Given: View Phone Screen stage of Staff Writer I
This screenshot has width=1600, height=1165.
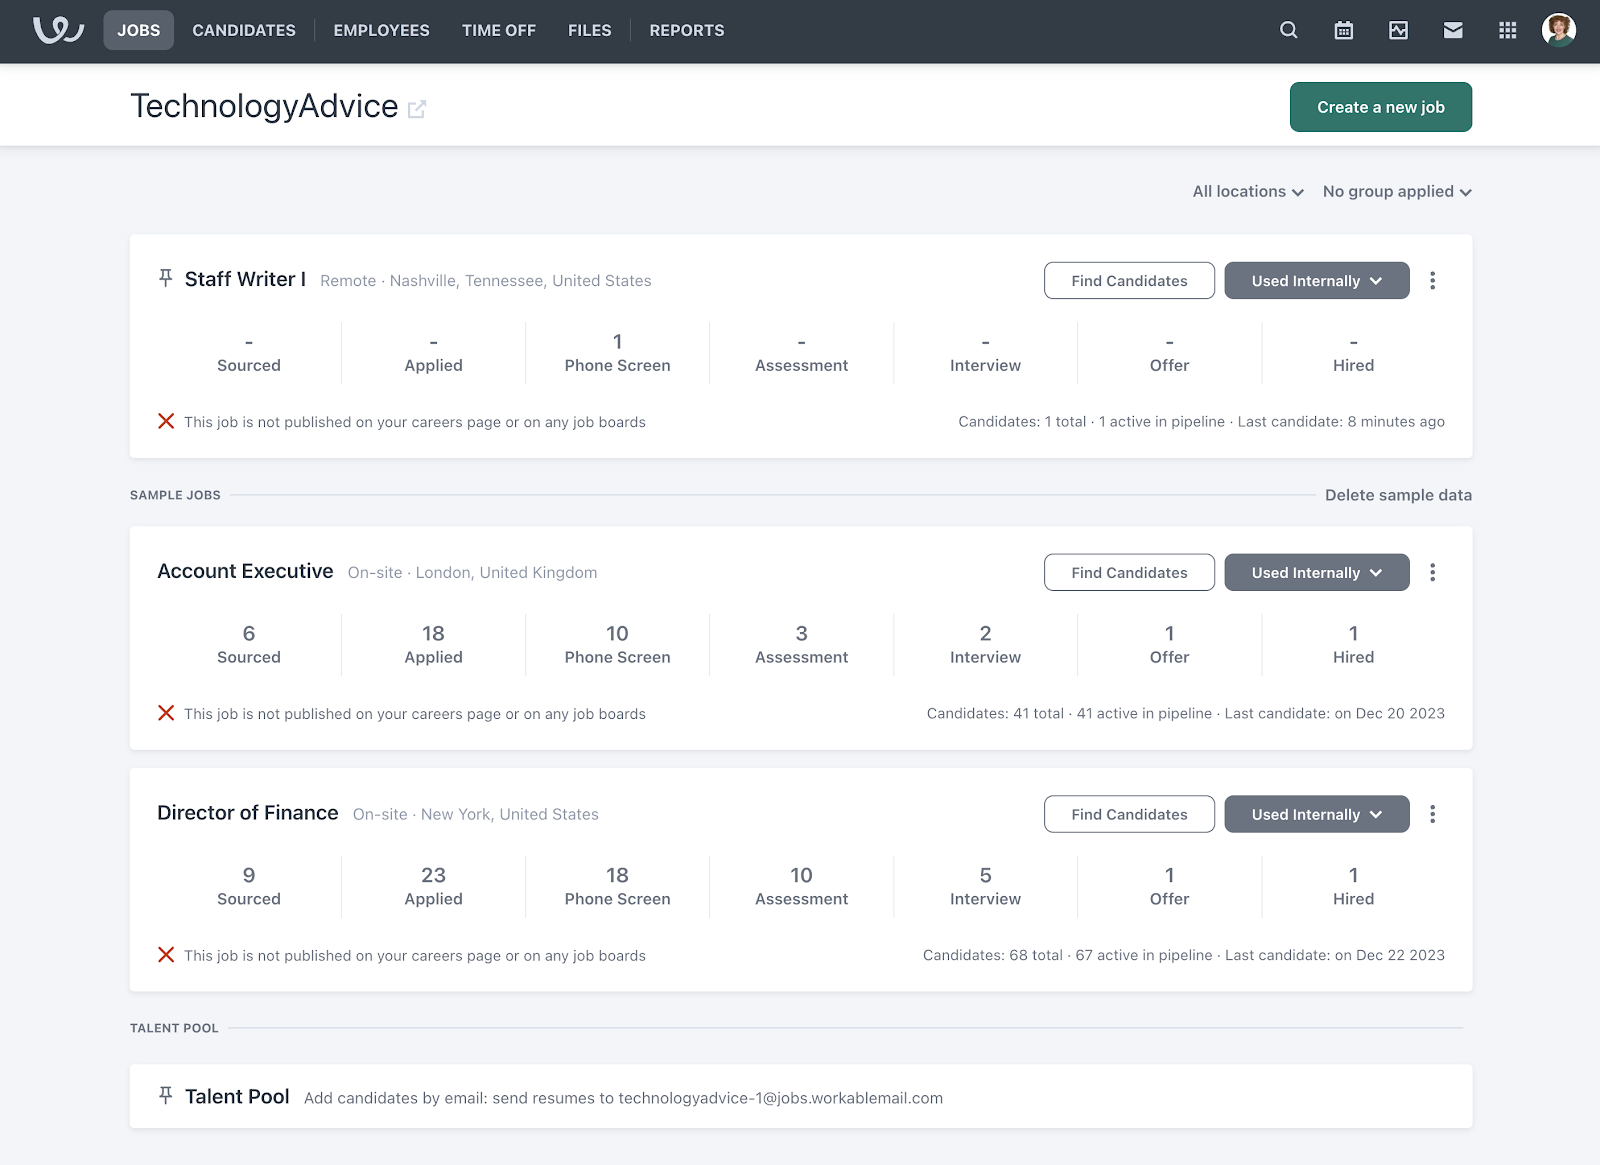Looking at the screenshot, I should click(x=618, y=353).
